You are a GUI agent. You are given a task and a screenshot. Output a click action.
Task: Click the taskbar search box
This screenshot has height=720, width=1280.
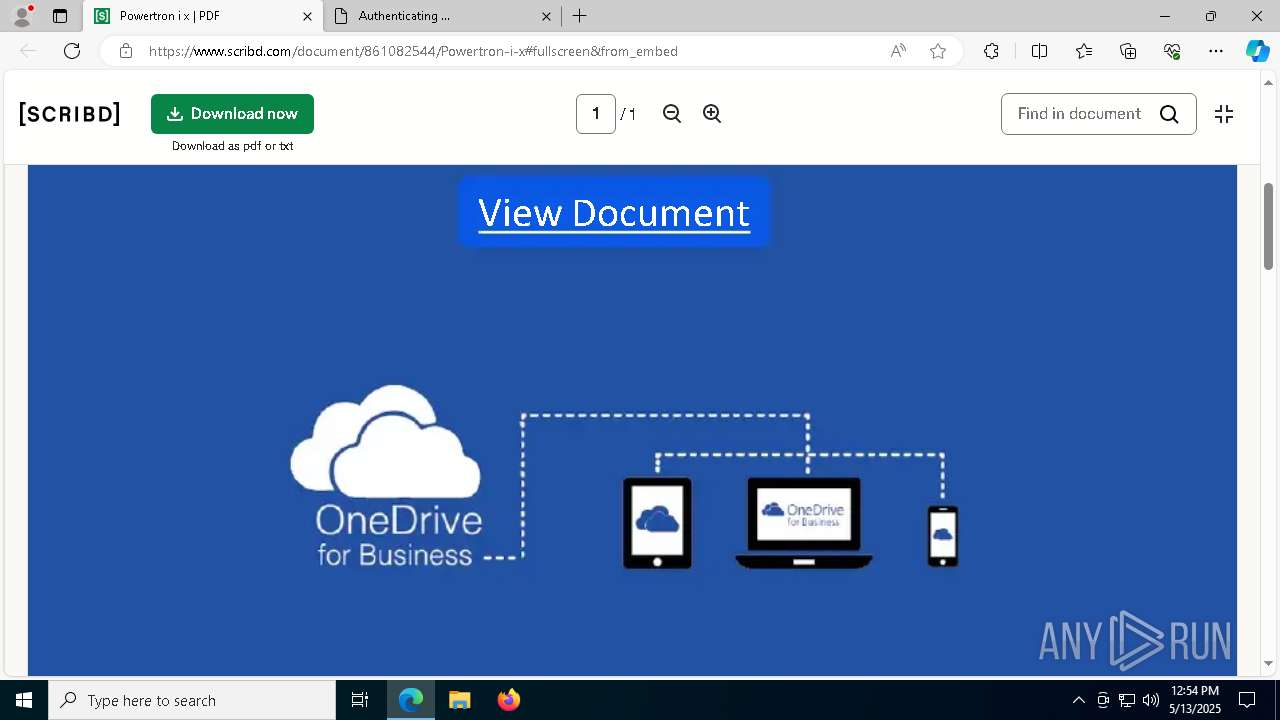click(192, 700)
